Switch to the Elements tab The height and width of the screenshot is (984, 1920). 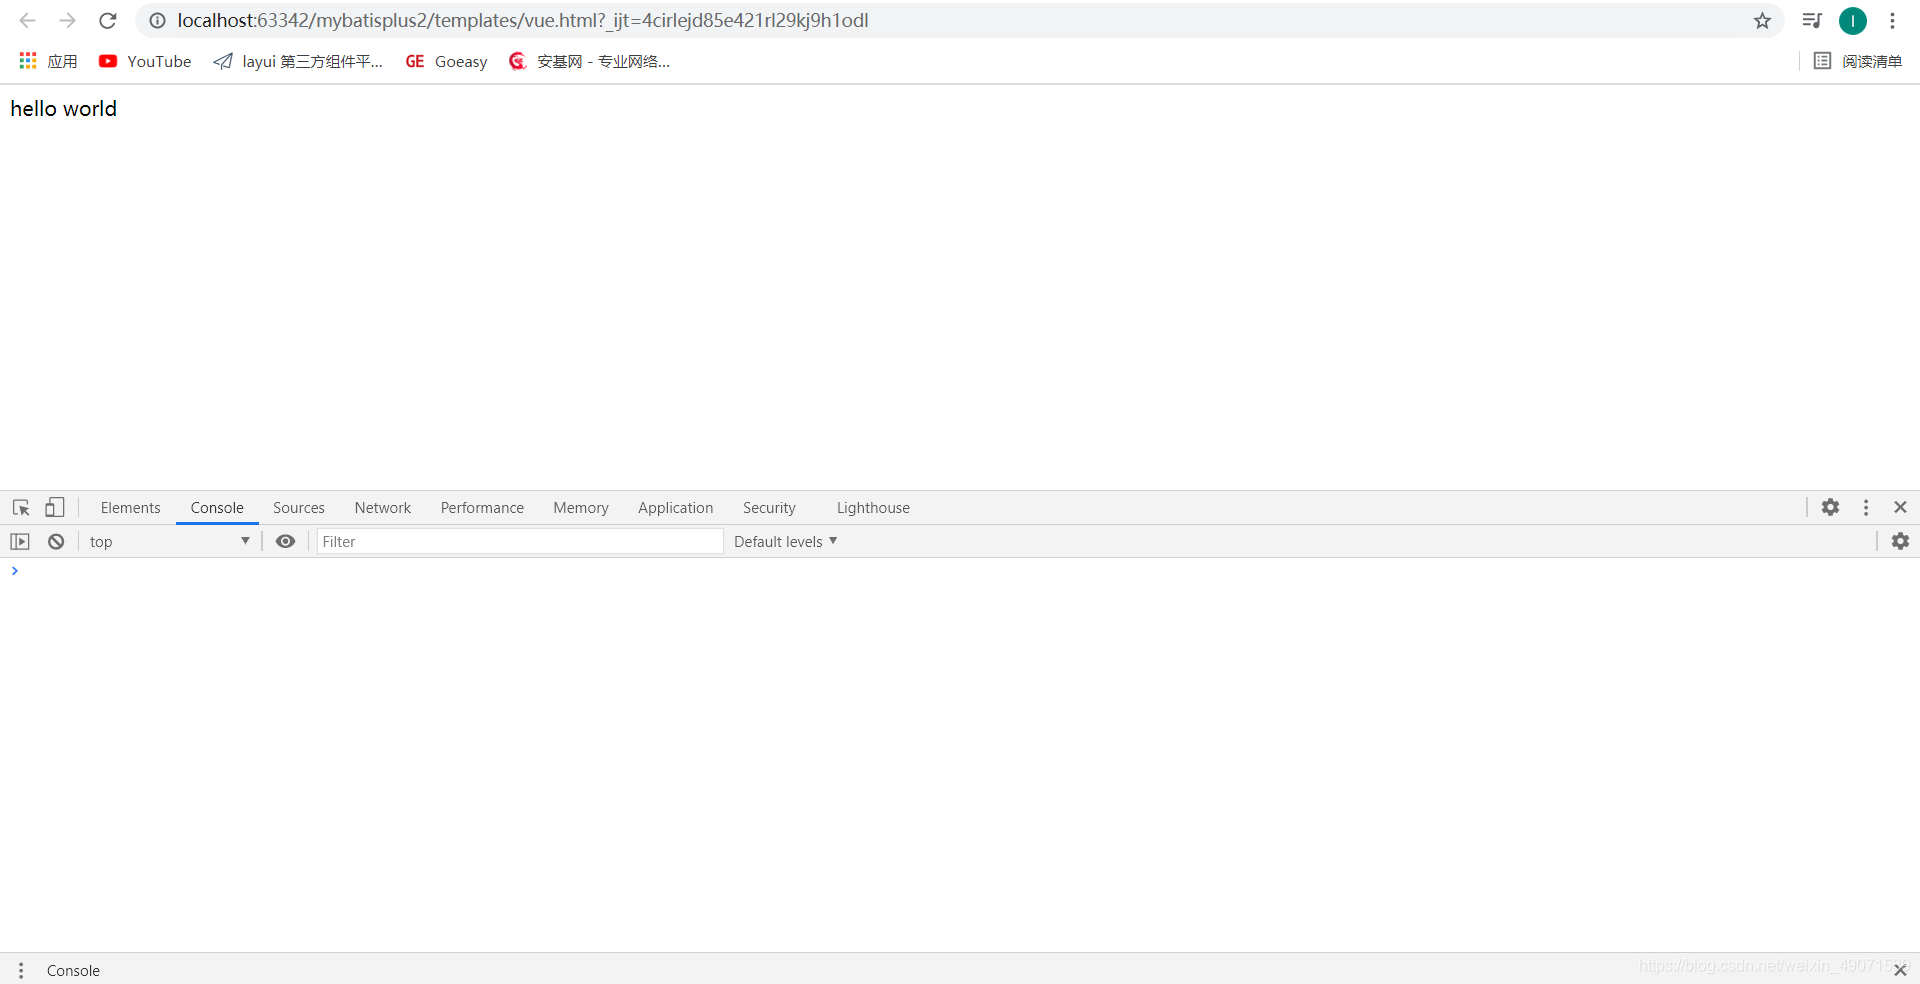130,507
